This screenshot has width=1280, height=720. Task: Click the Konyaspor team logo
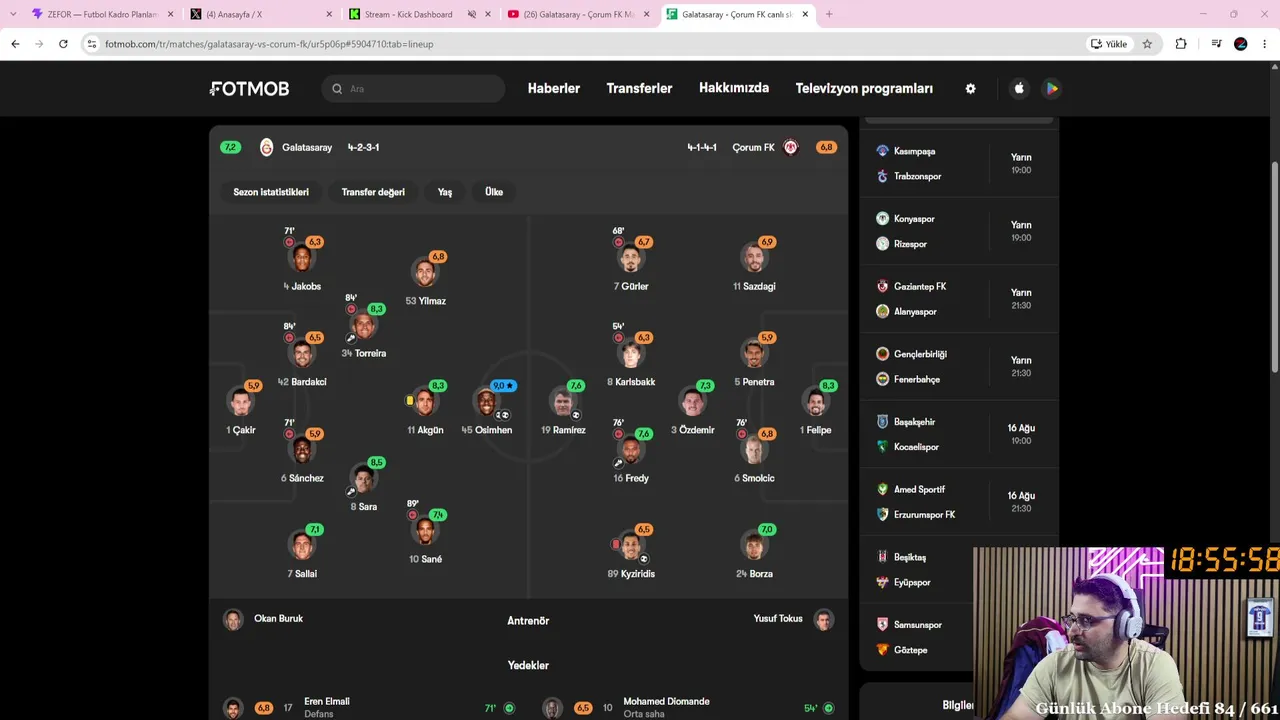click(882, 219)
